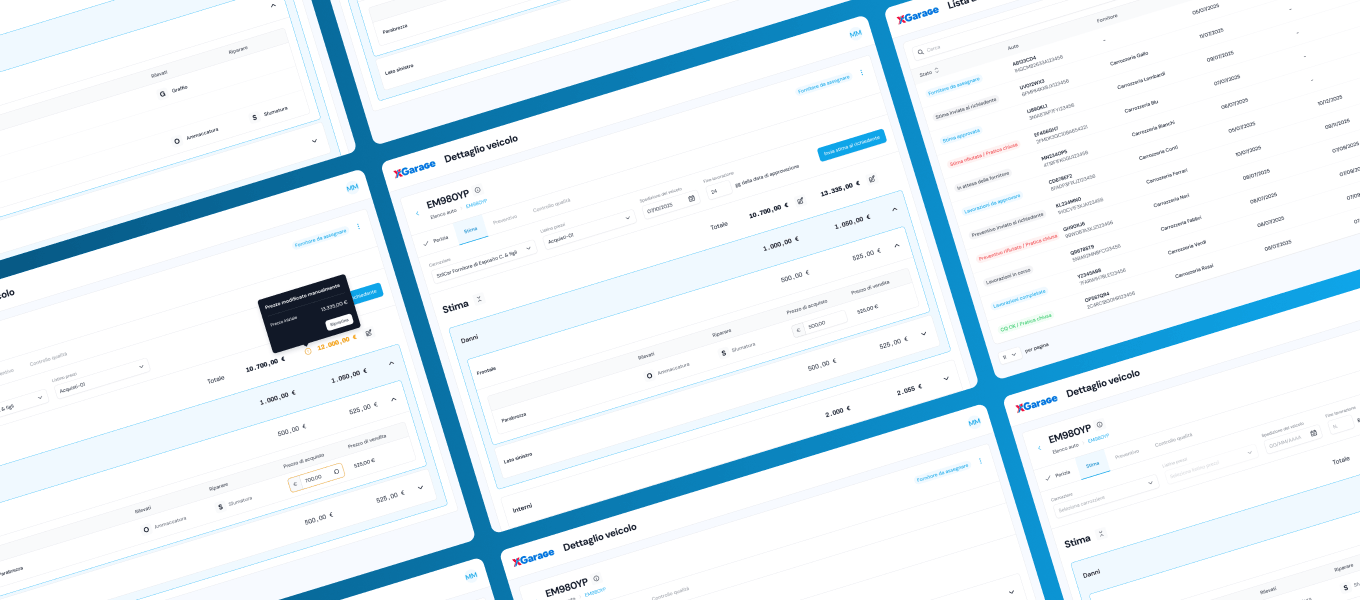
Task: Click info icon beside EM980YP in center panel
Action: click(478, 189)
